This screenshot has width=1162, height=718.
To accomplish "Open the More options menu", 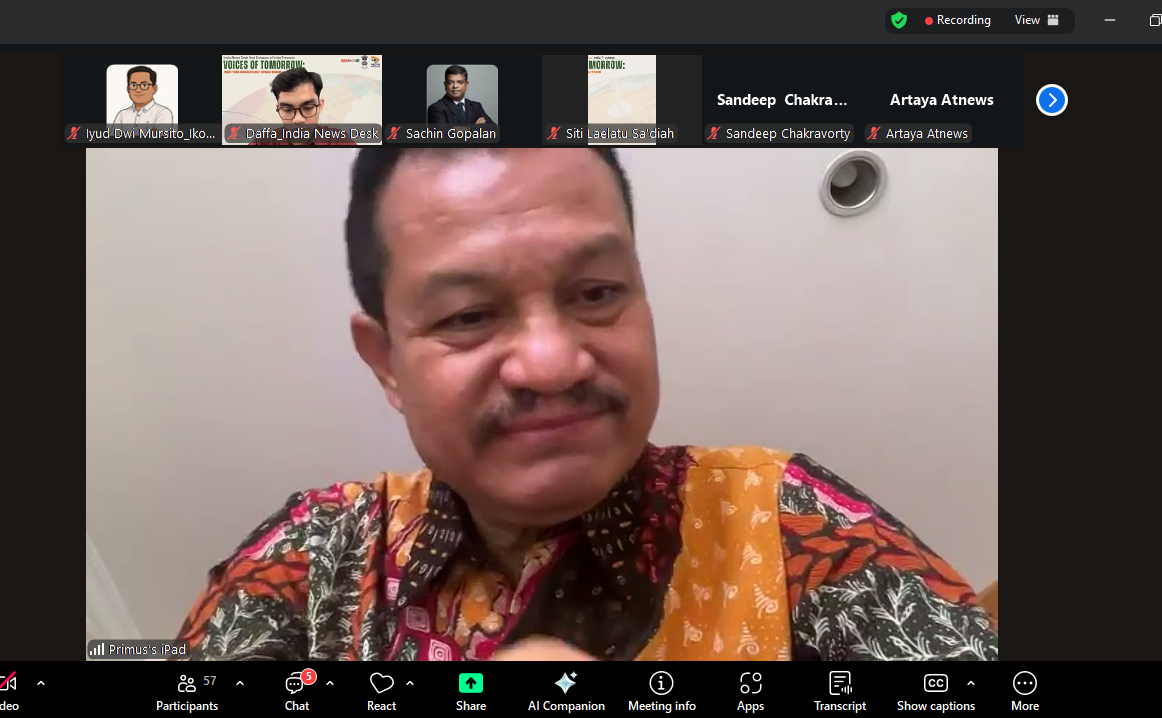I will (1025, 692).
